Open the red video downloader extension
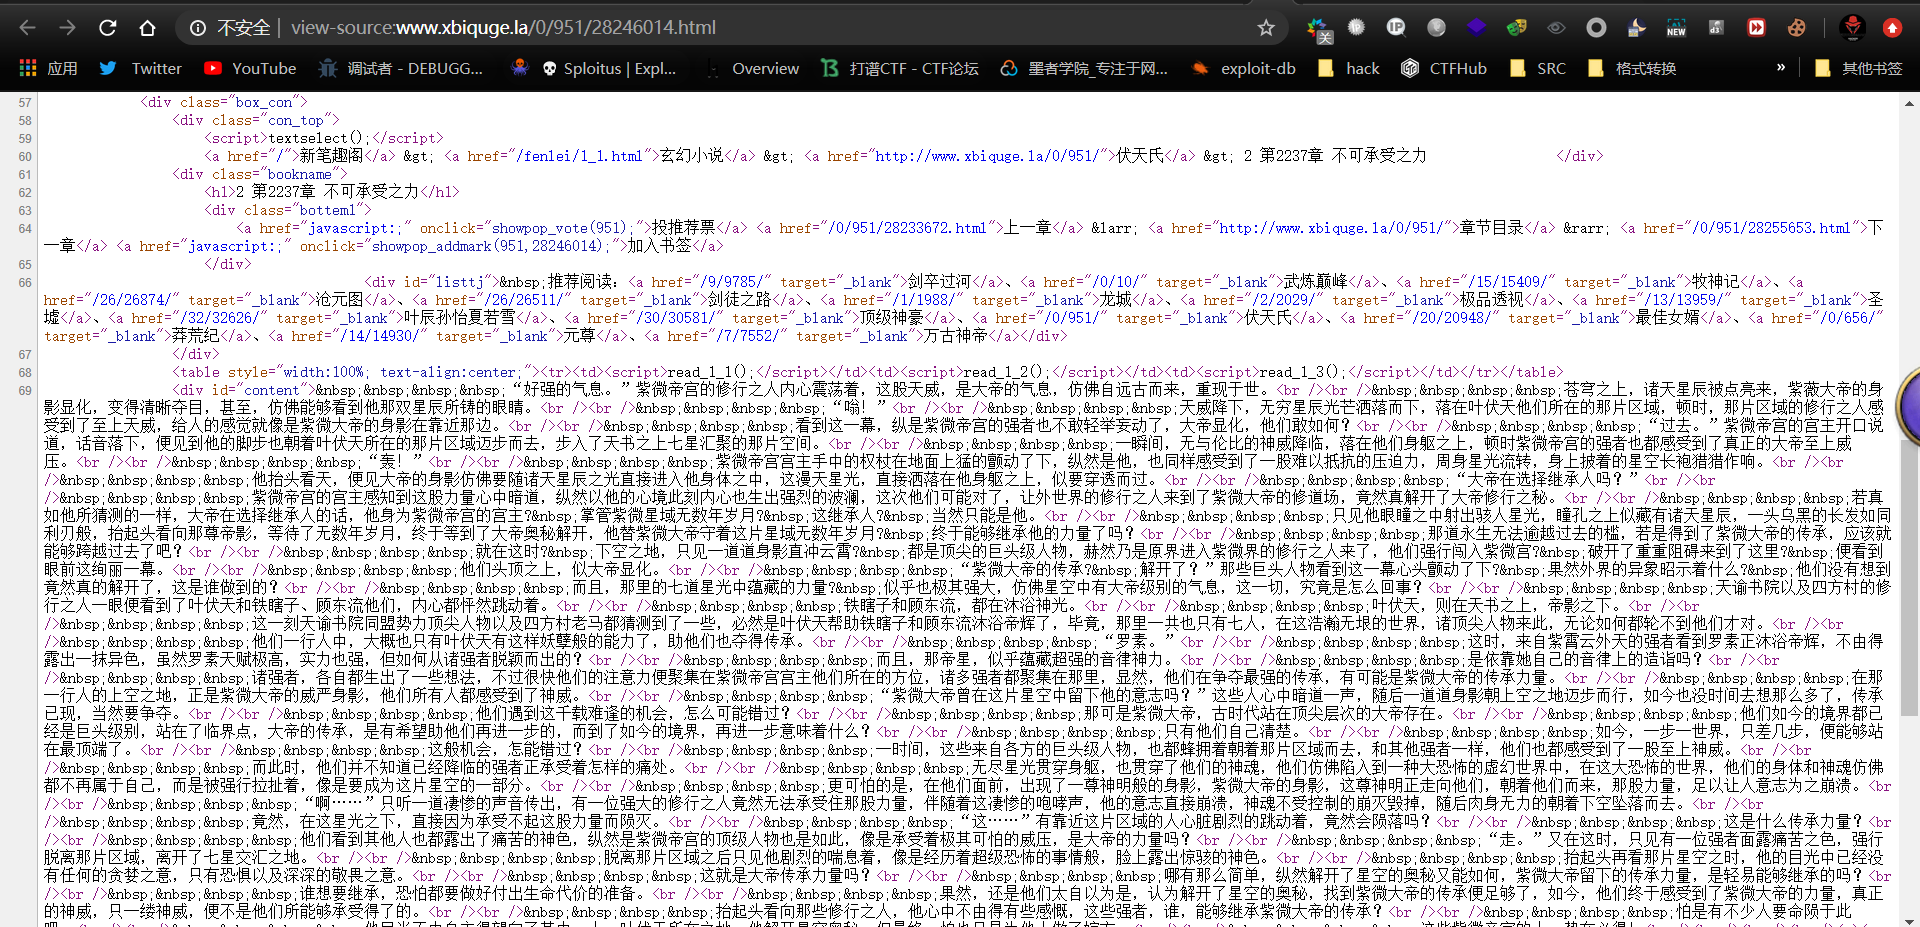The height and width of the screenshot is (927, 1920). 1756,27
